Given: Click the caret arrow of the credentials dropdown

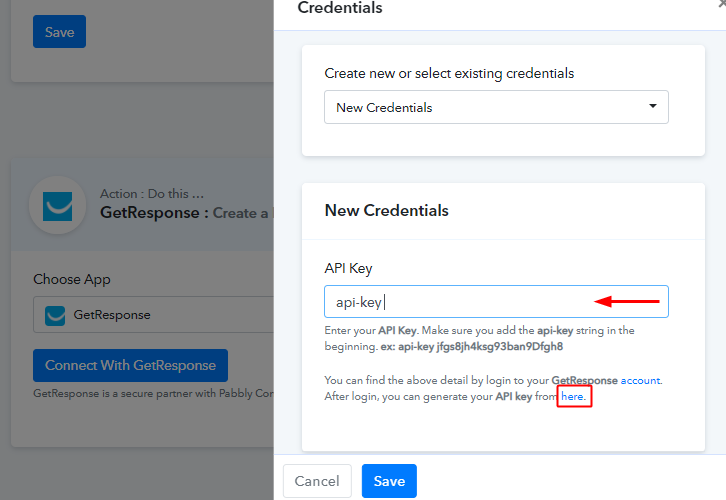Looking at the screenshot, I should [x=652, y=106].
